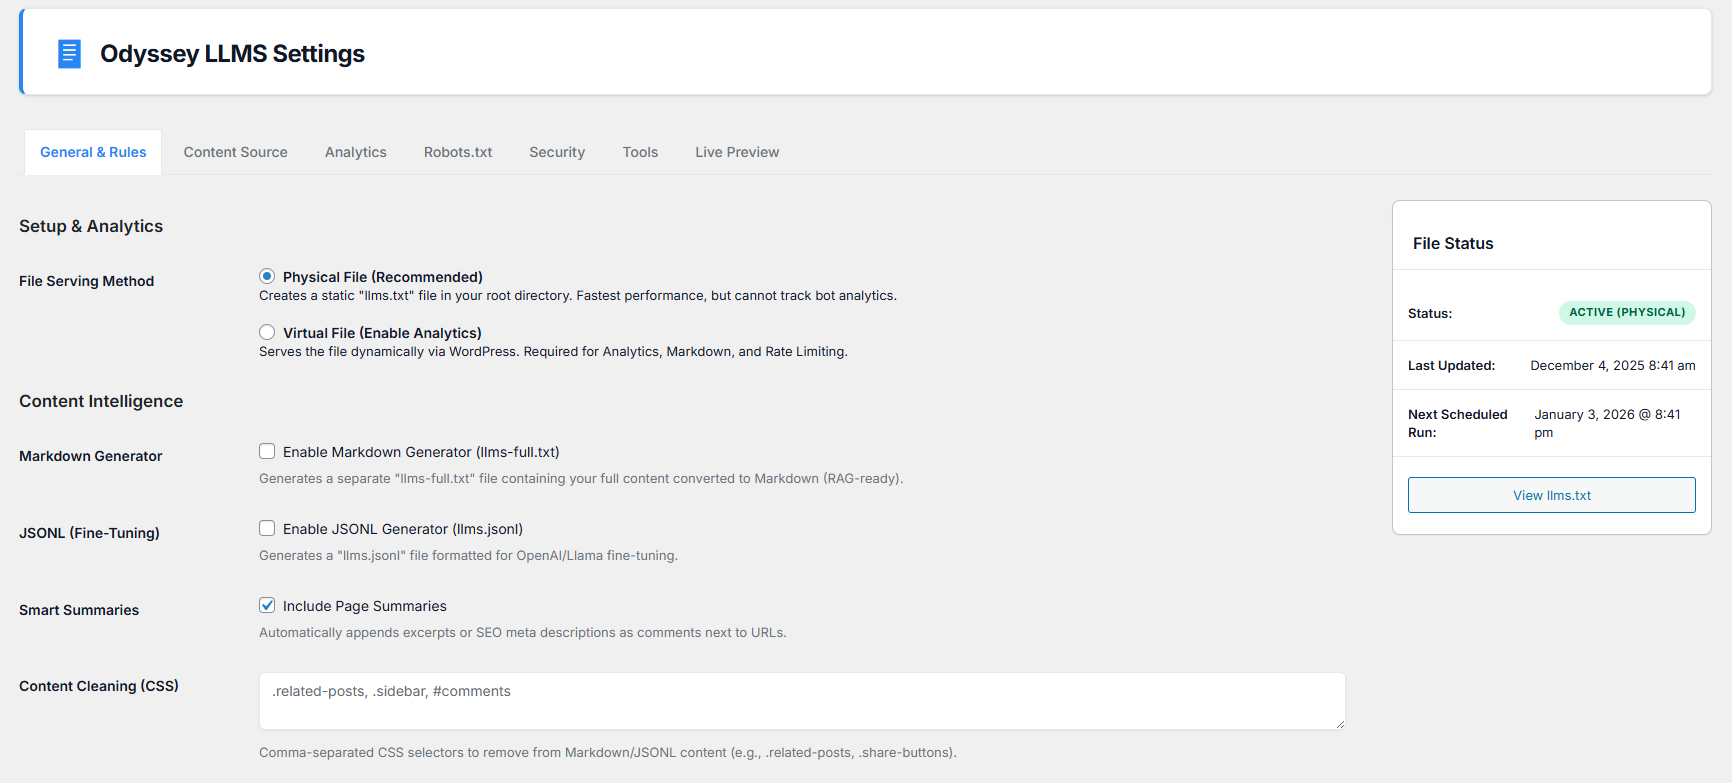Click the textarea resize handle

(x=1340, y=724)
